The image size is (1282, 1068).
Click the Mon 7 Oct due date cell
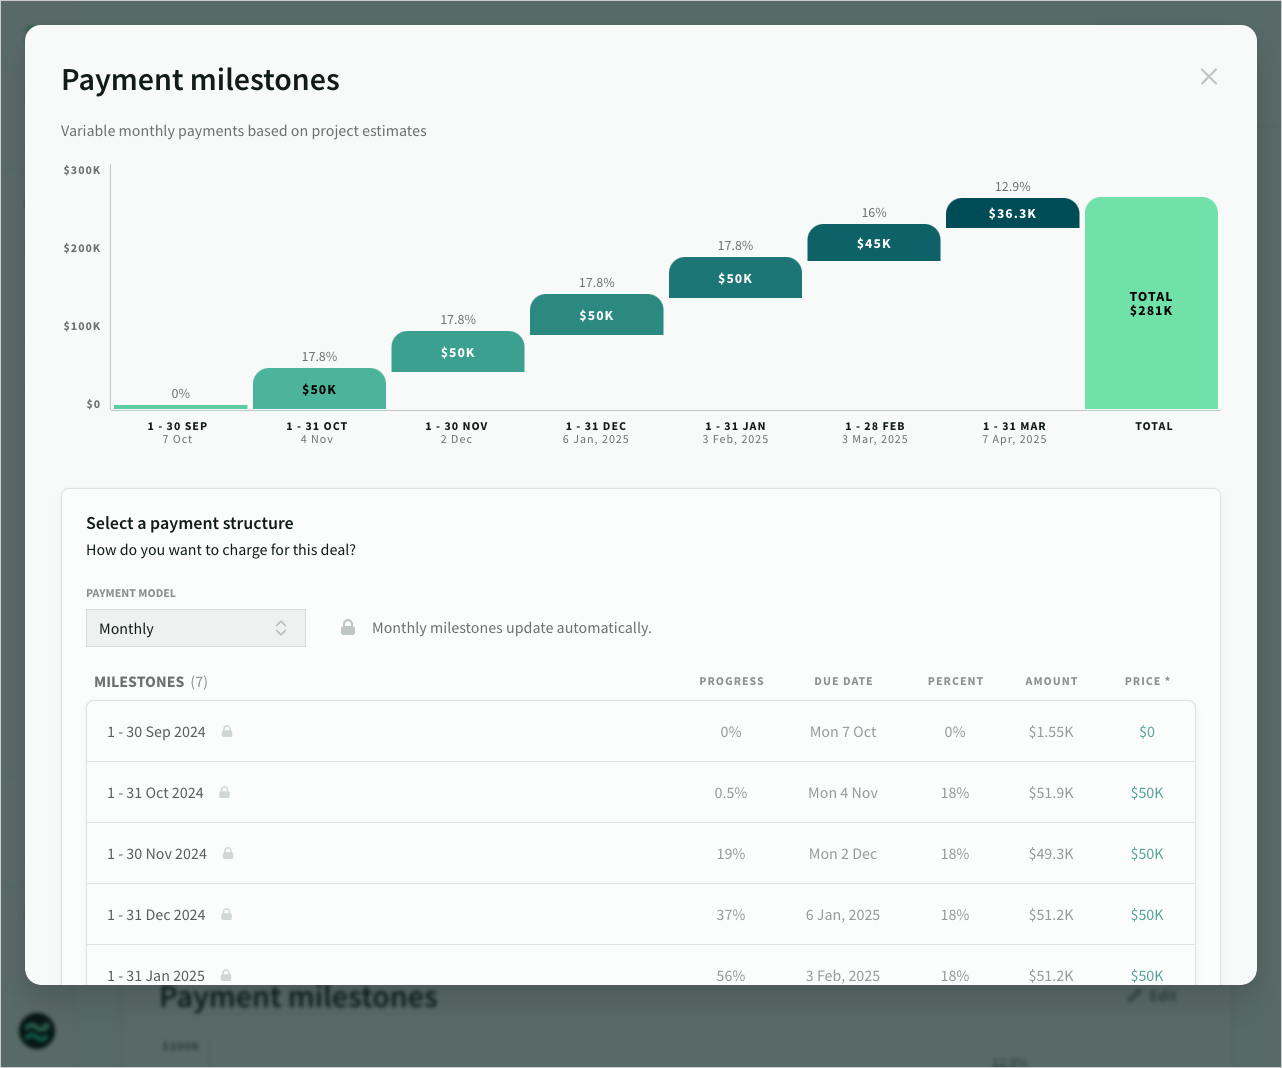[843, 732]
